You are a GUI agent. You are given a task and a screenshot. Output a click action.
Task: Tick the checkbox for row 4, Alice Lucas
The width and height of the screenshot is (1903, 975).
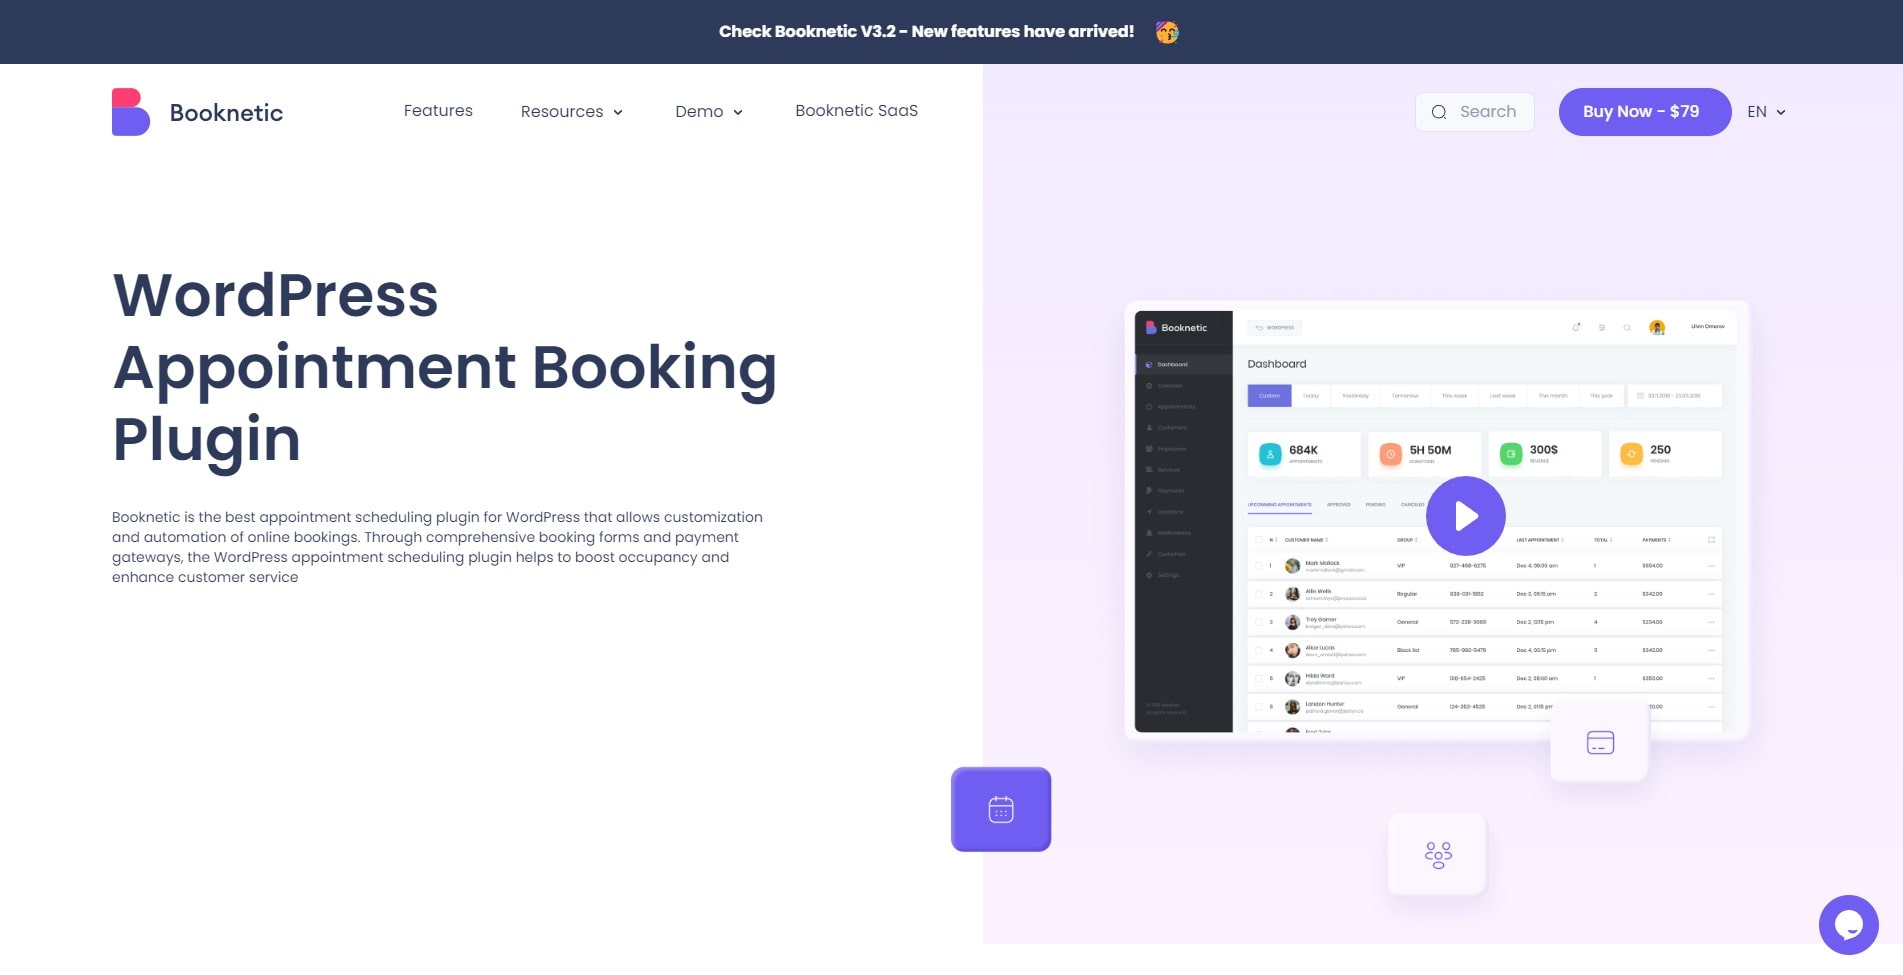coord(1258,650)
